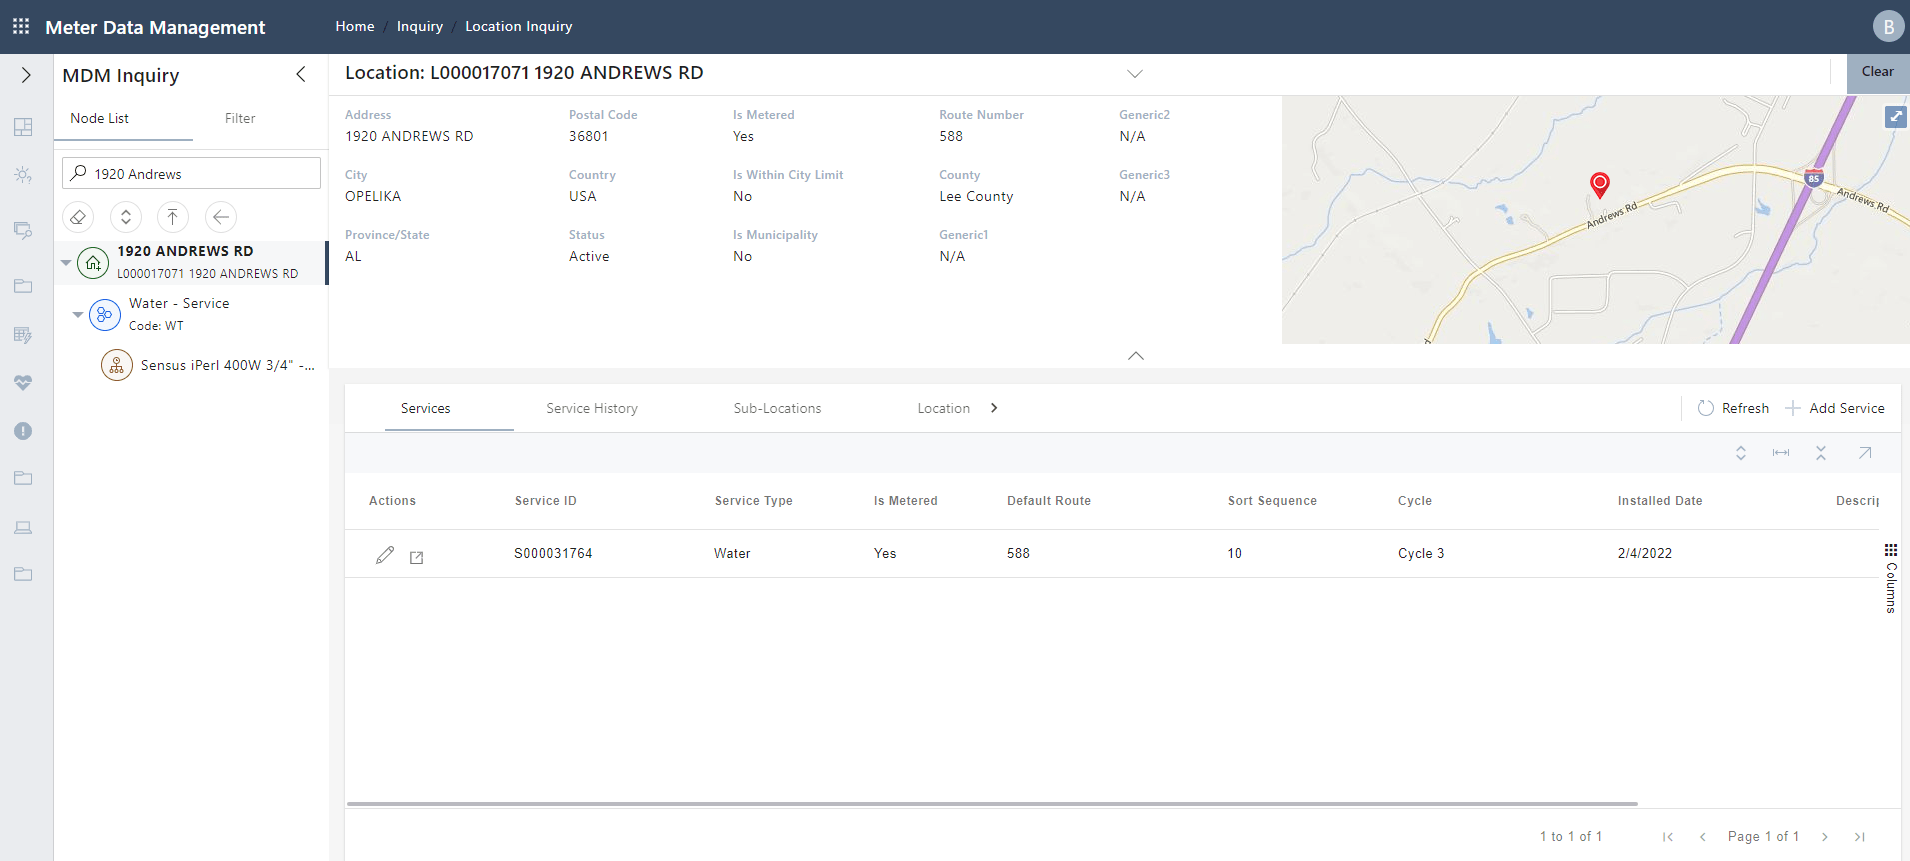Open the Filter tab

(x=240, y=118)
